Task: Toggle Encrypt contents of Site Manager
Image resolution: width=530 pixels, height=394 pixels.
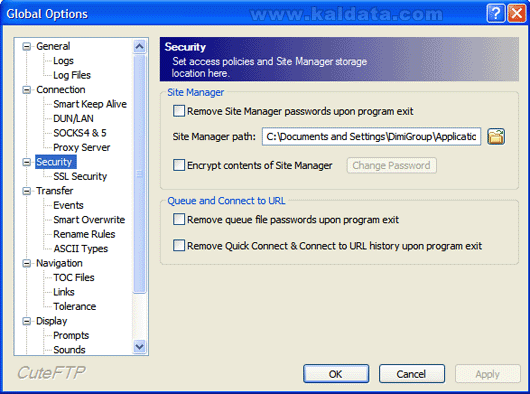Action: pyautogui.click(x=179, y=165)
